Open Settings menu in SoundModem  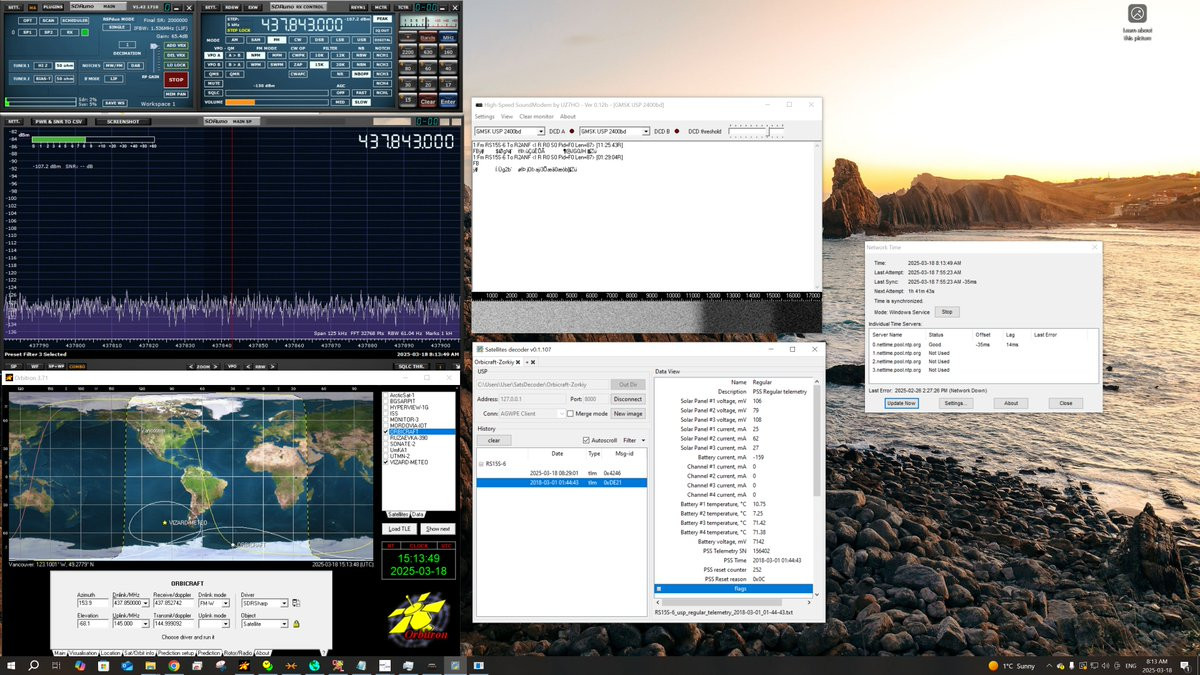484,117
